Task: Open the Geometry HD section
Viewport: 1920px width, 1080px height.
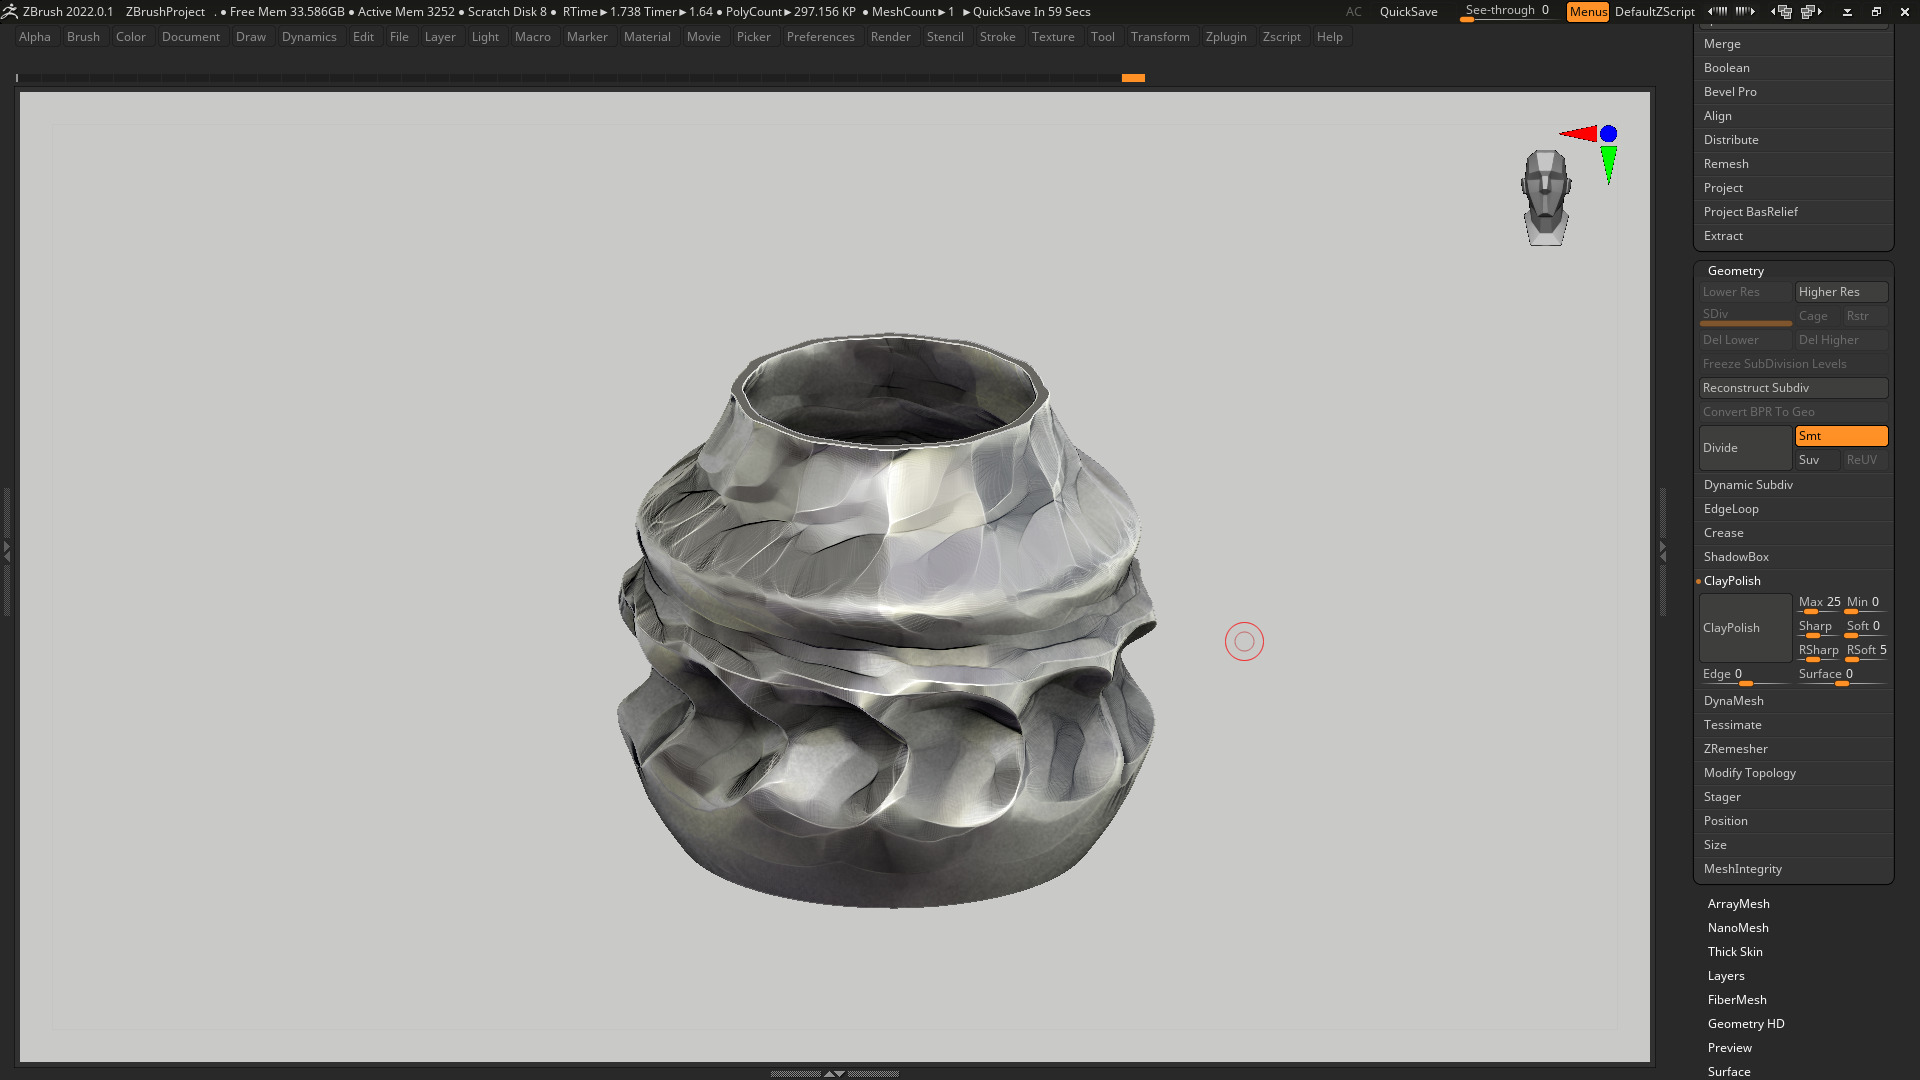Action: pyautogui.click(x=1746, y=1024)
